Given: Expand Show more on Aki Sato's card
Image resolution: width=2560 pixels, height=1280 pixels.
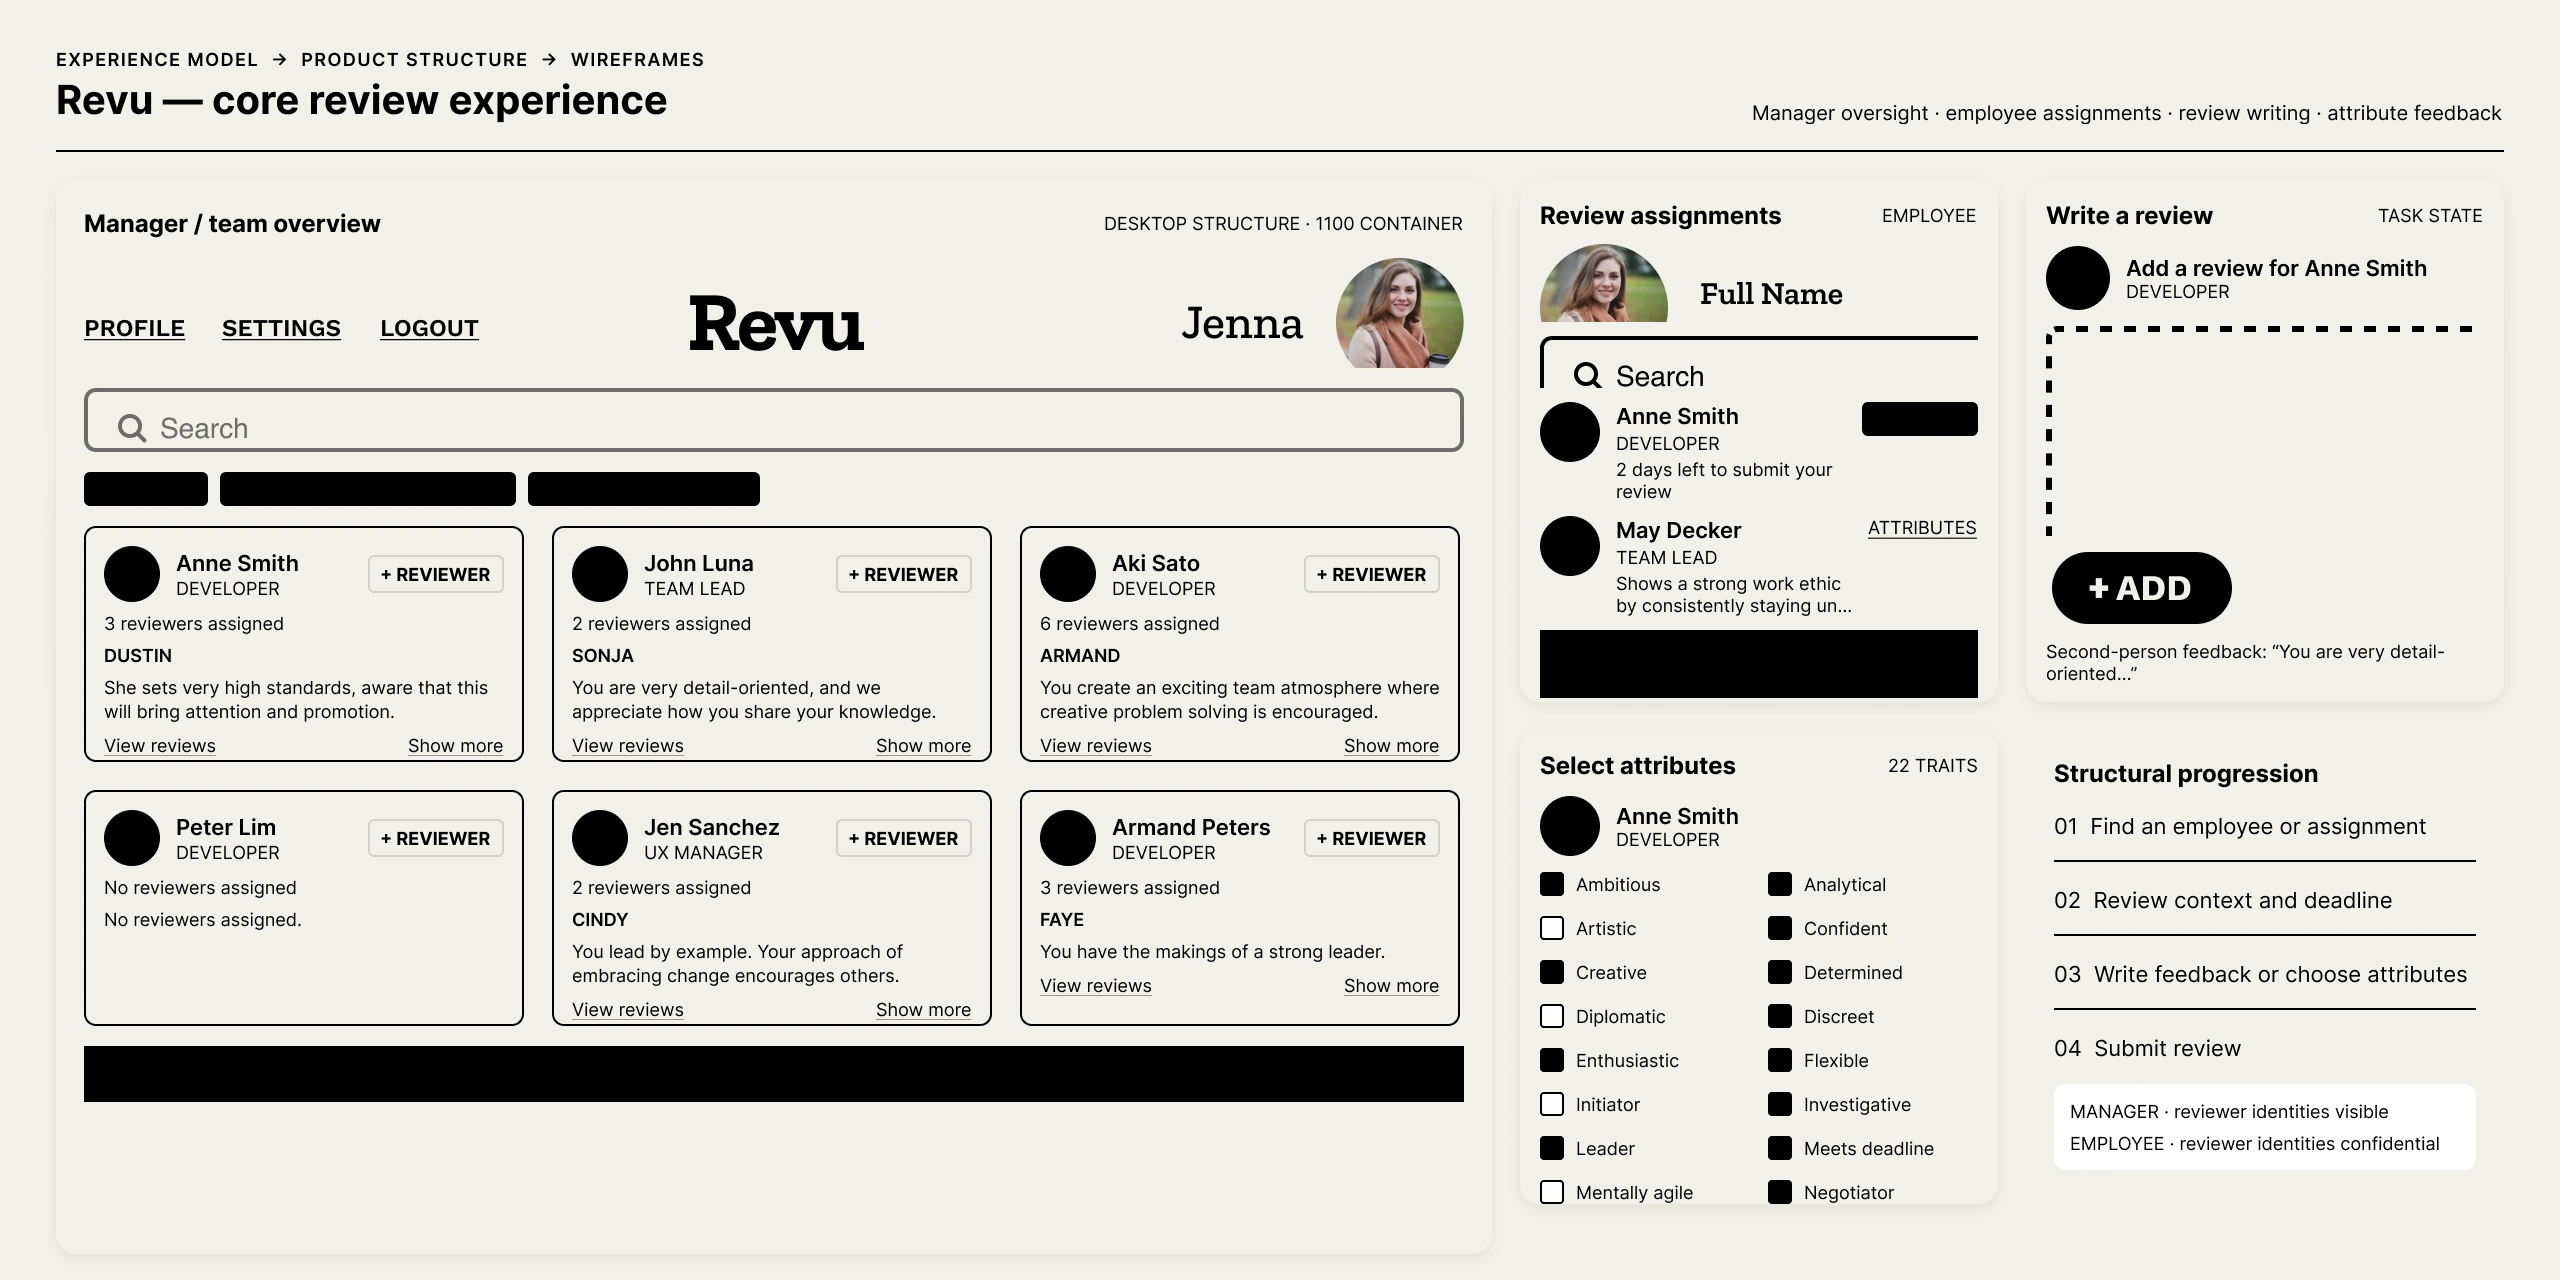Looking at the screenshot, I should 1391,746.
